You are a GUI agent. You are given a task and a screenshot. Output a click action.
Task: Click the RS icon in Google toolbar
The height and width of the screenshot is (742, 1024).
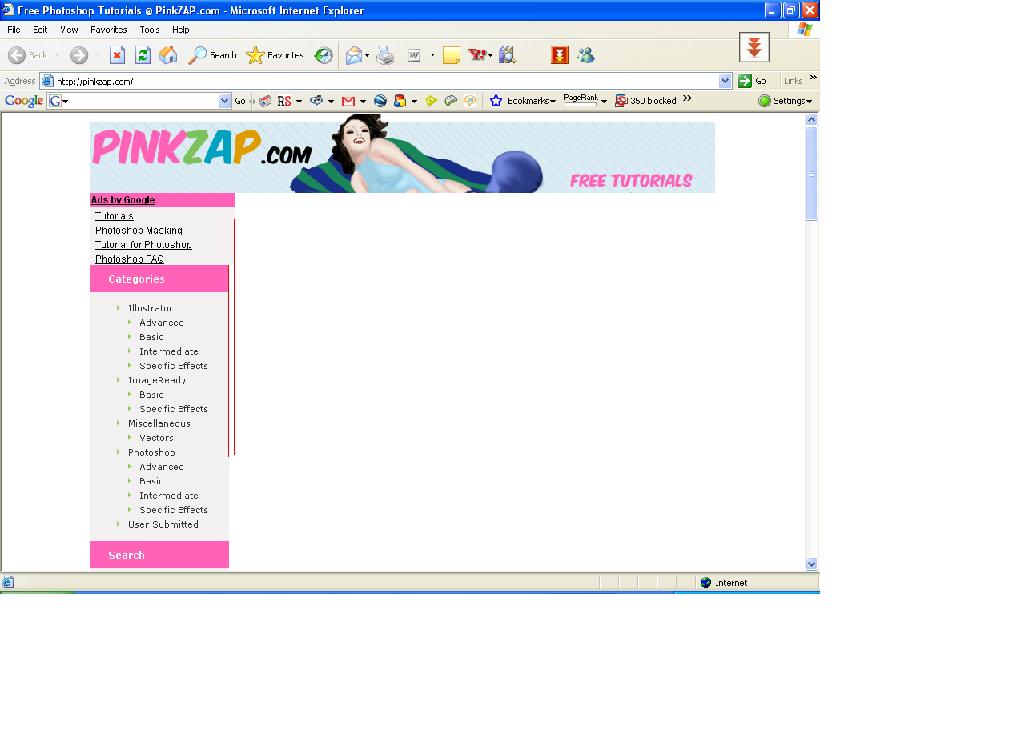284,101
